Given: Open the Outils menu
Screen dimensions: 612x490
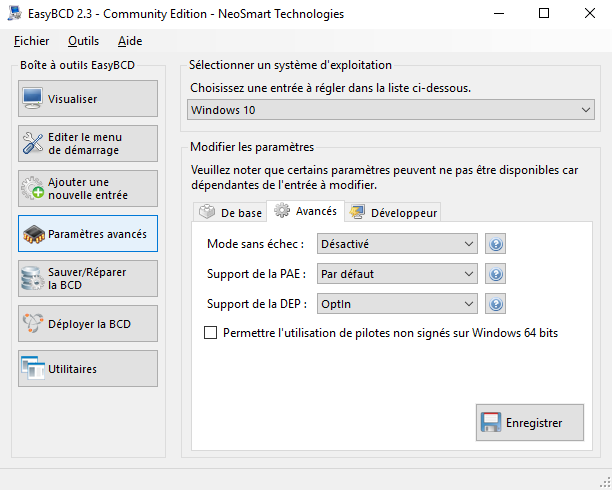Looking at the screenshot, I should tap(84, 41).
